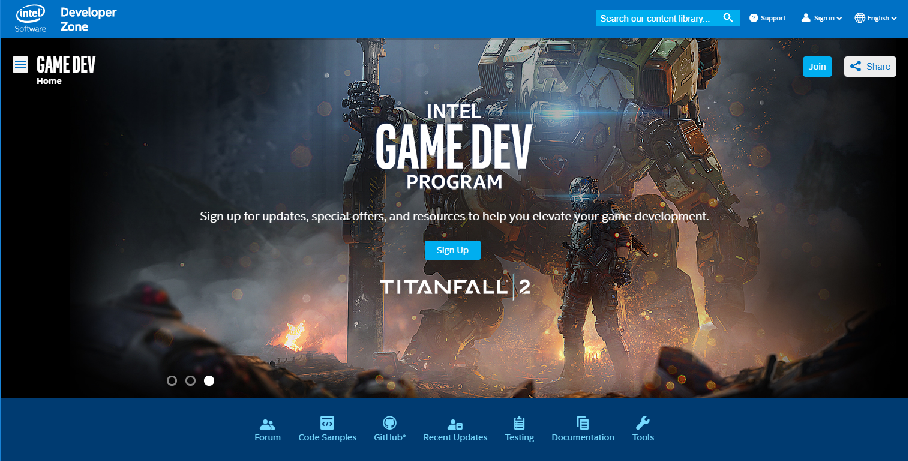Click the Support link text
Screen dimensions: 908x461
tap(772, 18)
